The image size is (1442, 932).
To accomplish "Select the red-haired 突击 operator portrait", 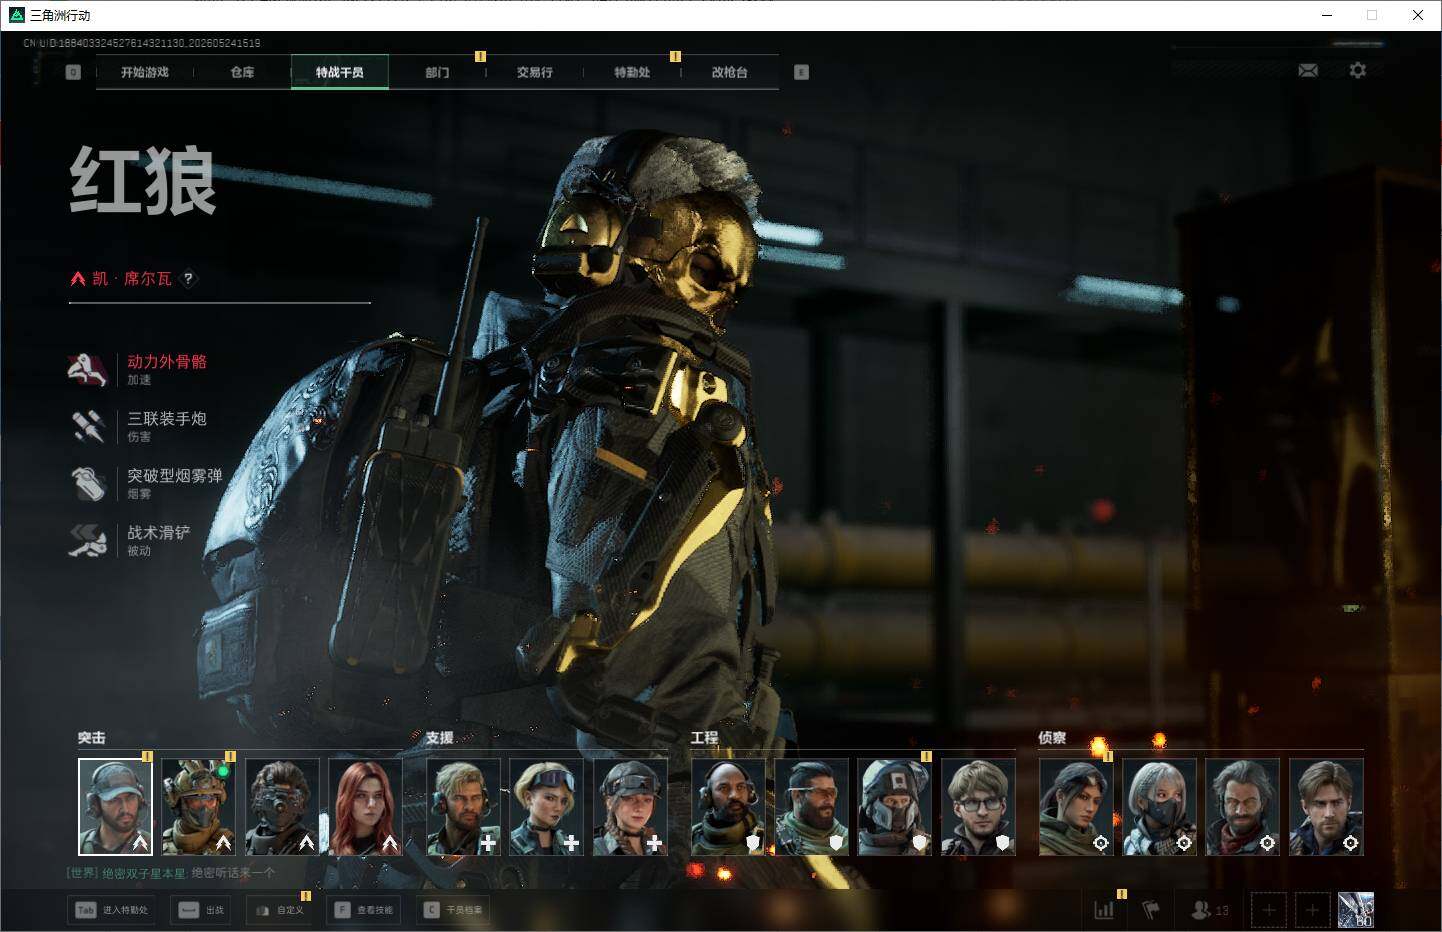I will (365, 807).
